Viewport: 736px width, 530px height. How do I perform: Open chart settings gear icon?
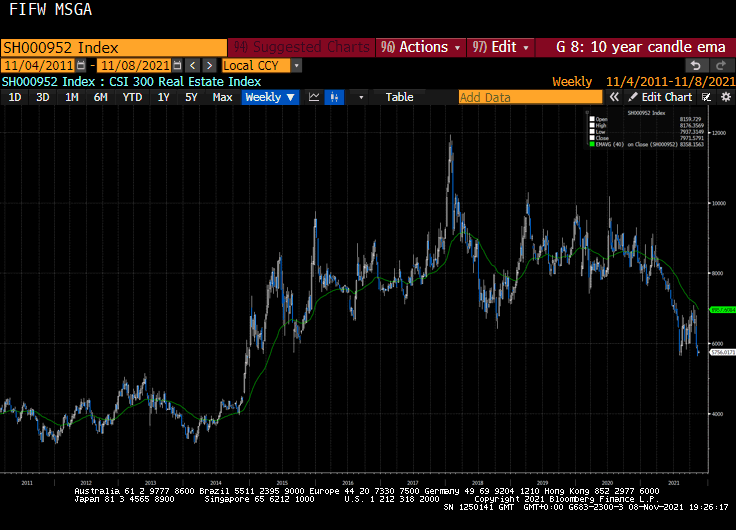coord(726,97)
